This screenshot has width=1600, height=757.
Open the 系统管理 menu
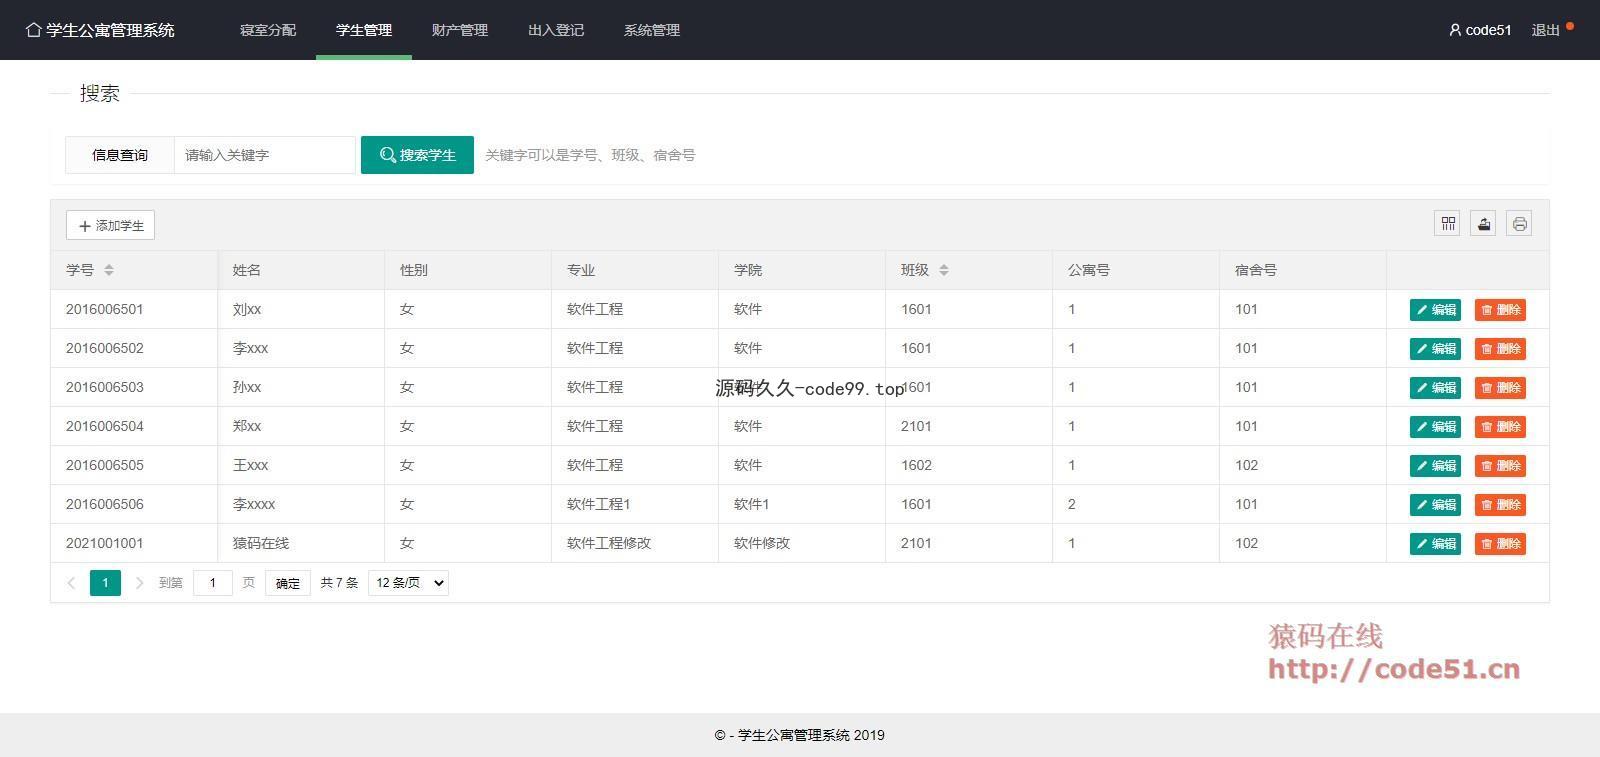point(652,30)
